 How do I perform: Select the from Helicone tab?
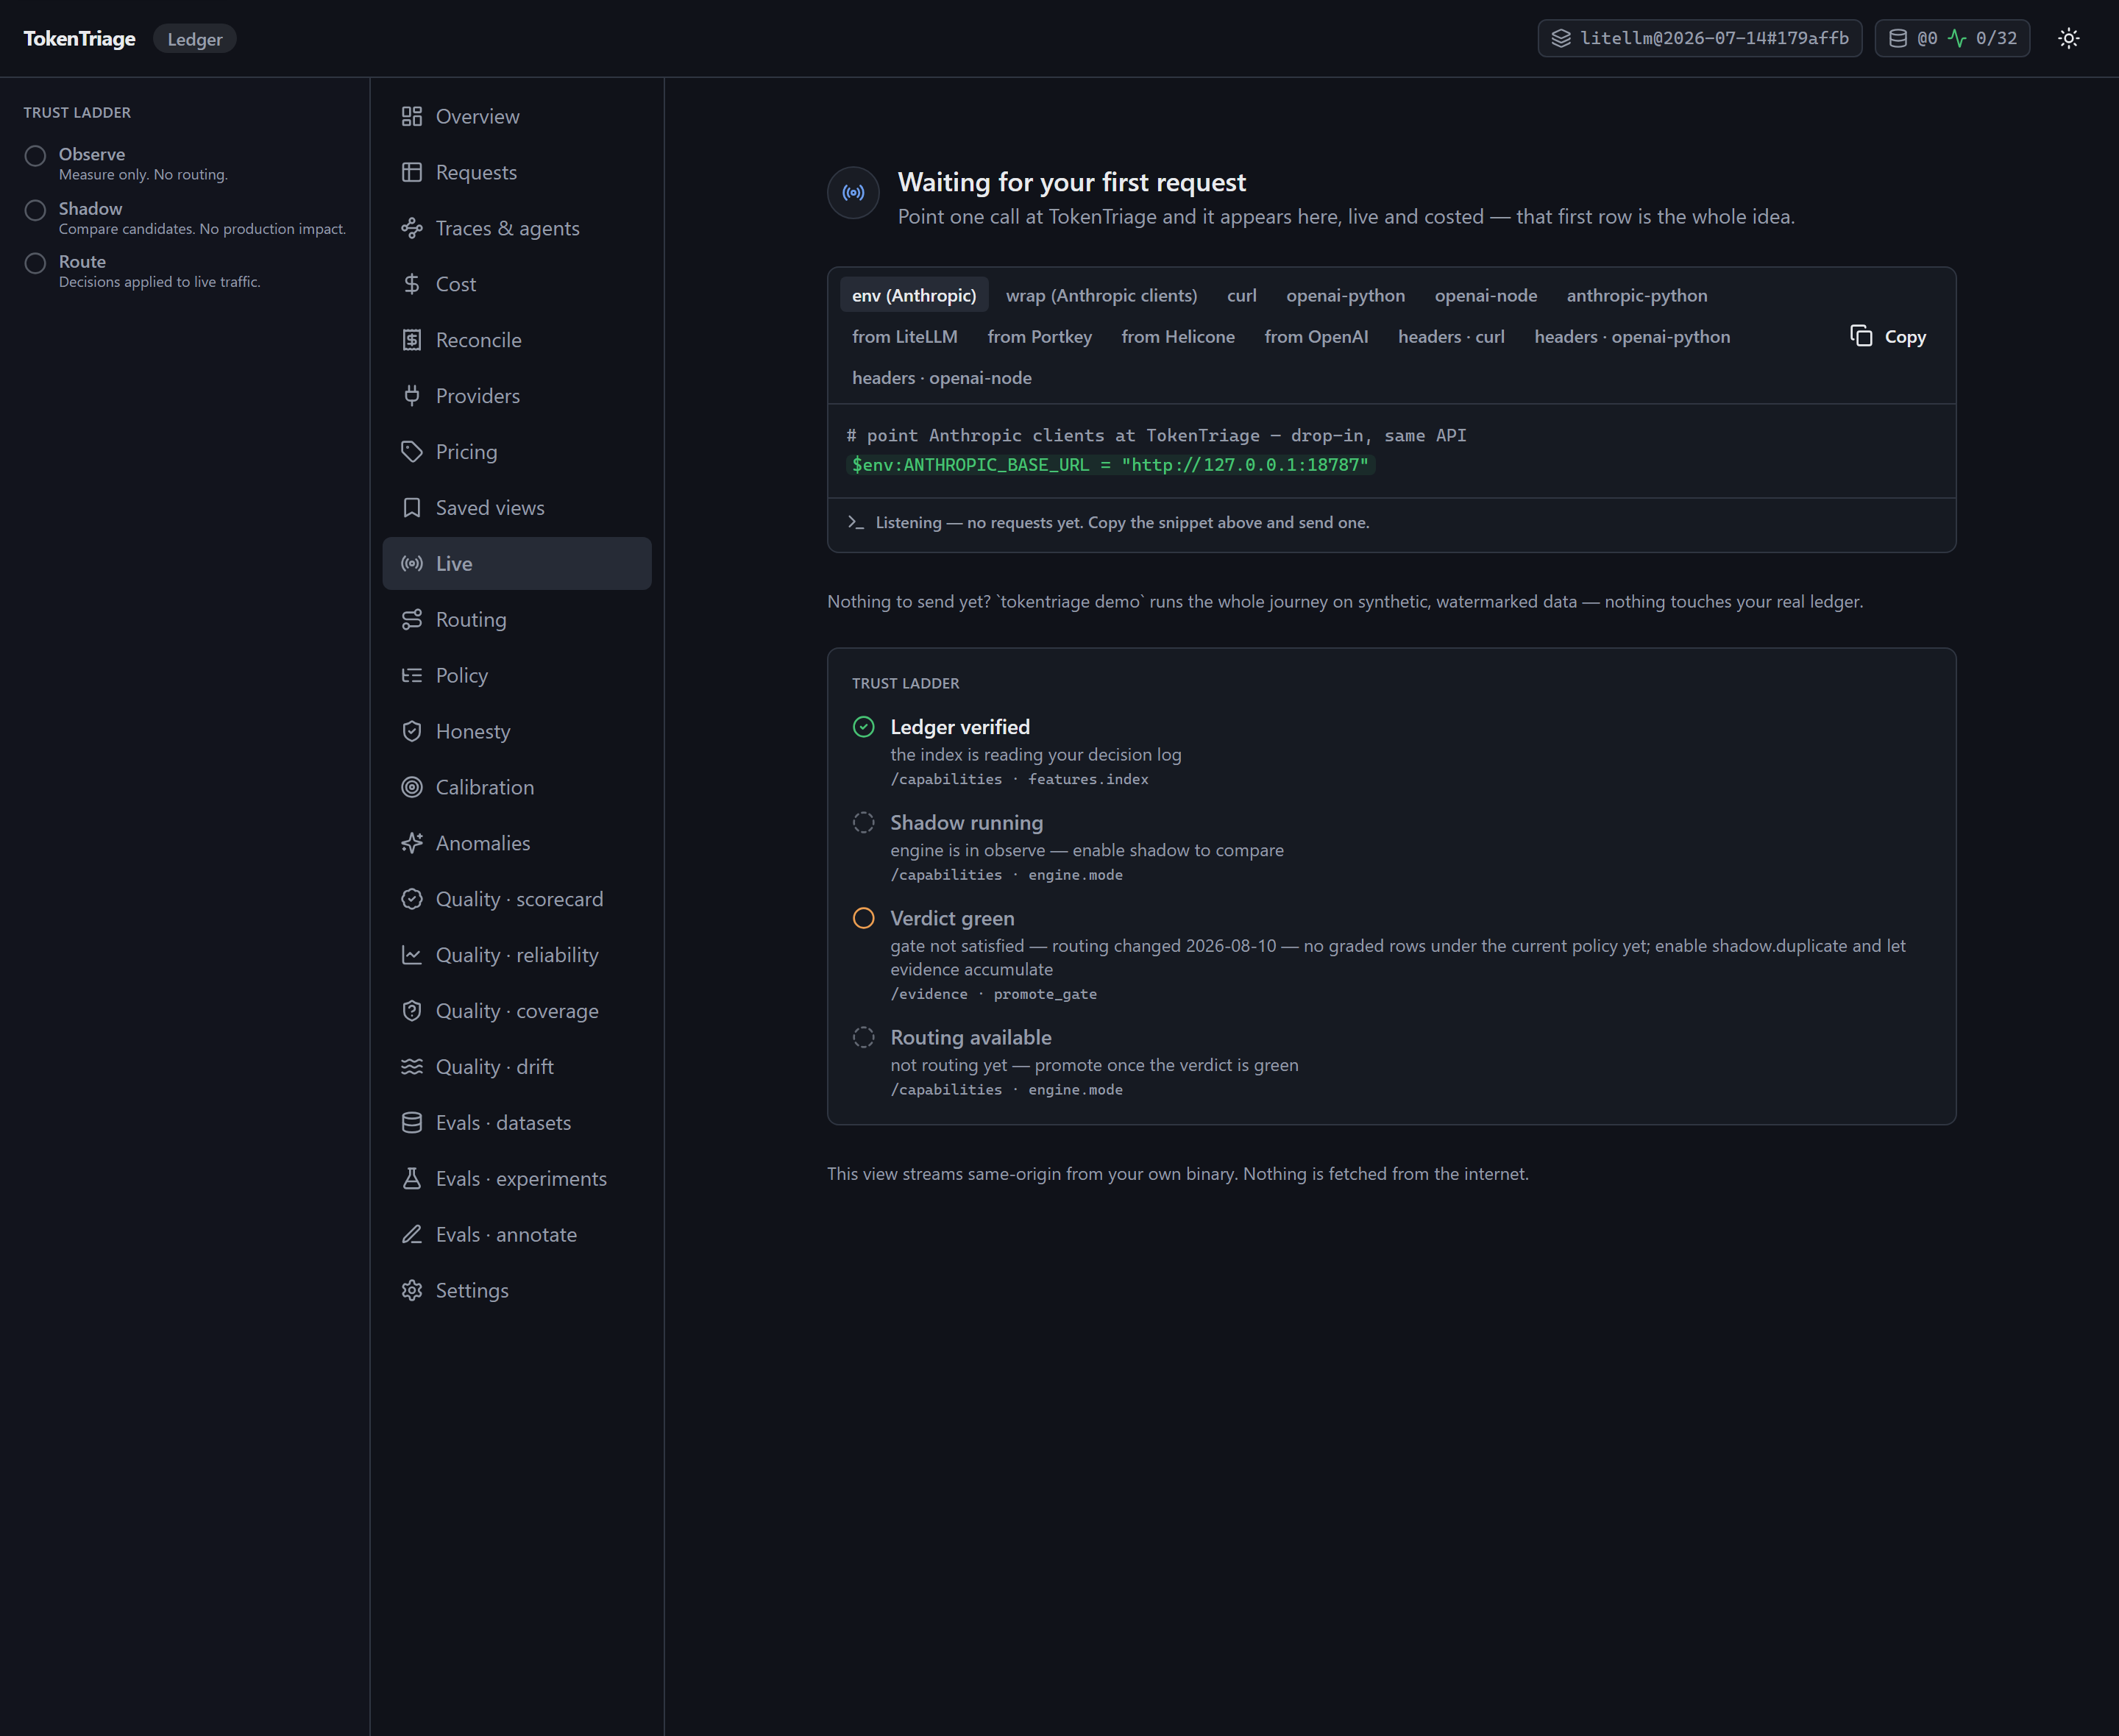[x=1177, y=337]
